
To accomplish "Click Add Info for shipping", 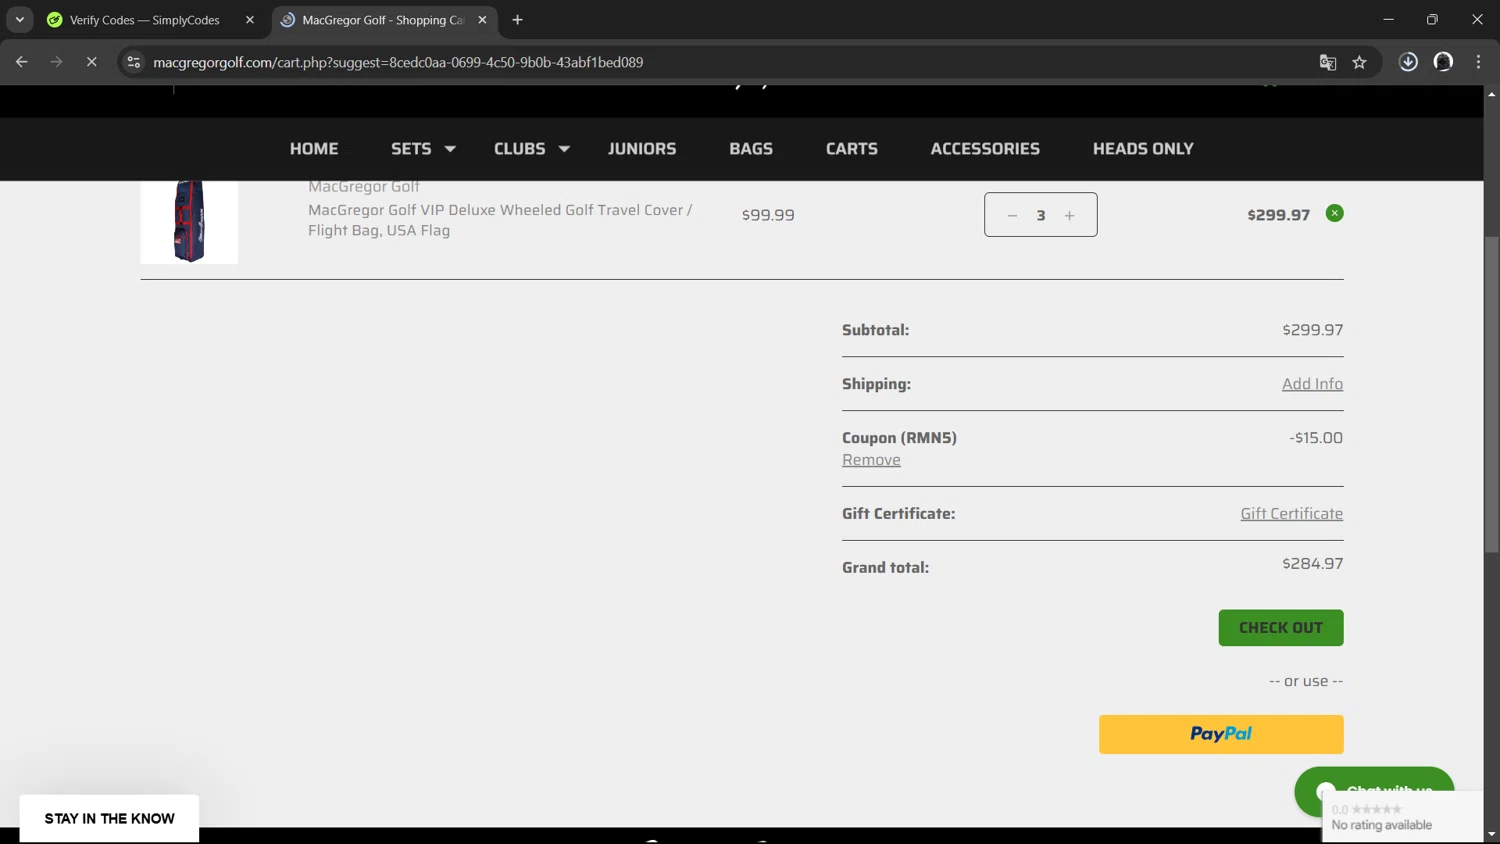I will tap(1312, 384).
